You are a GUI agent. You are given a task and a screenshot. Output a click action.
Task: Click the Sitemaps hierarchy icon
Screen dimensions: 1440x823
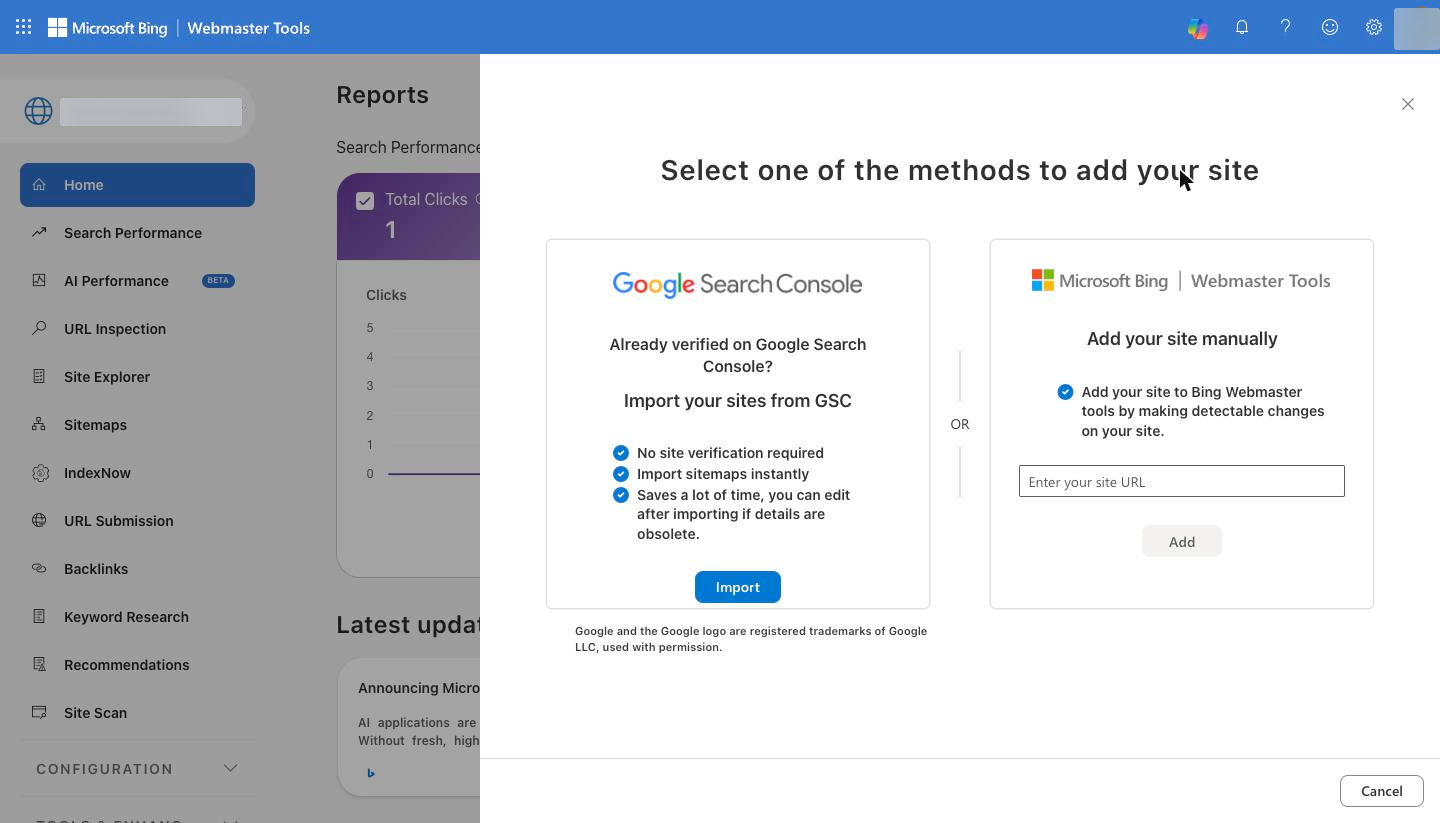click(x=39, y=424)
